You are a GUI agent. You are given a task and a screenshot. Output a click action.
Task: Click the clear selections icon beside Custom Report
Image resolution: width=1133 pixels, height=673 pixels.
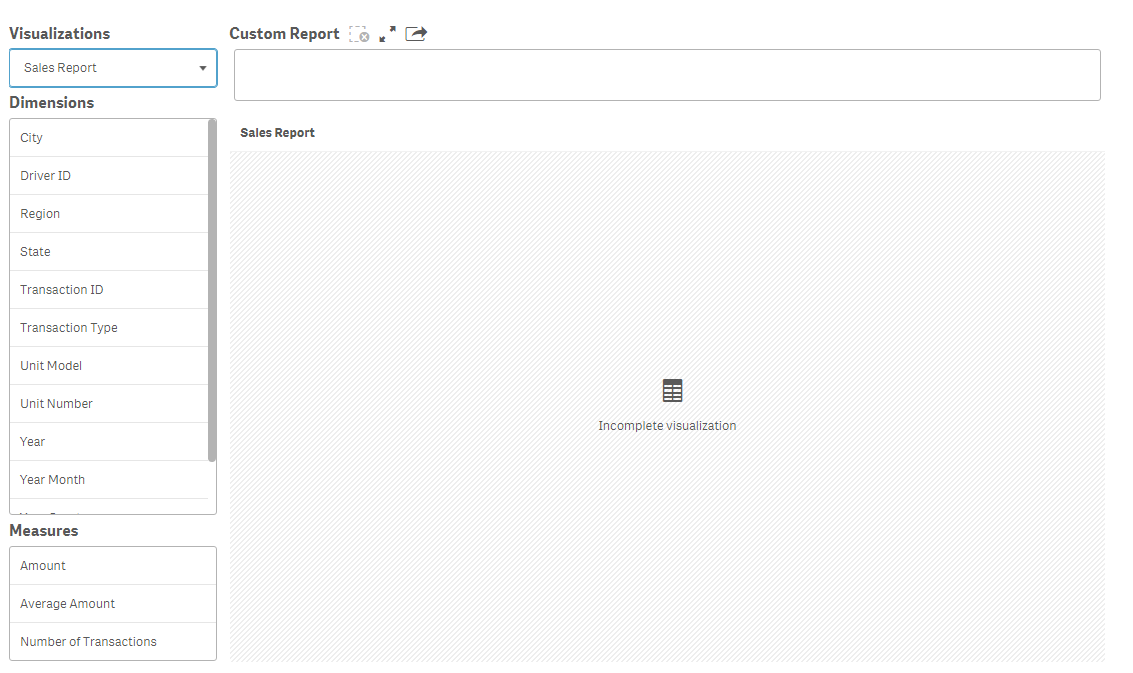tap(358, 33)
